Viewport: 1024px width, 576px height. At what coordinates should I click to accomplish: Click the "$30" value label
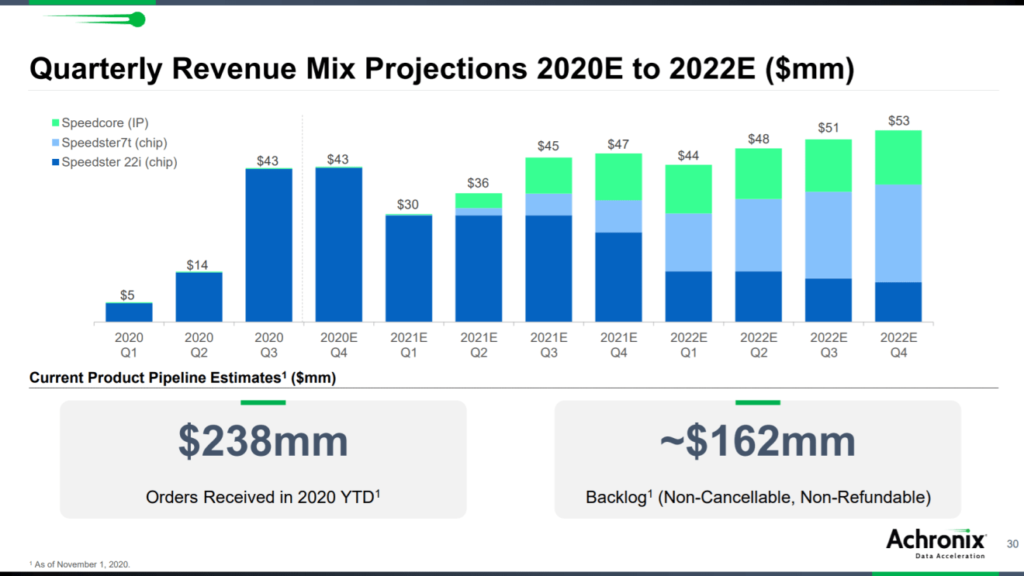click(408, 204)
